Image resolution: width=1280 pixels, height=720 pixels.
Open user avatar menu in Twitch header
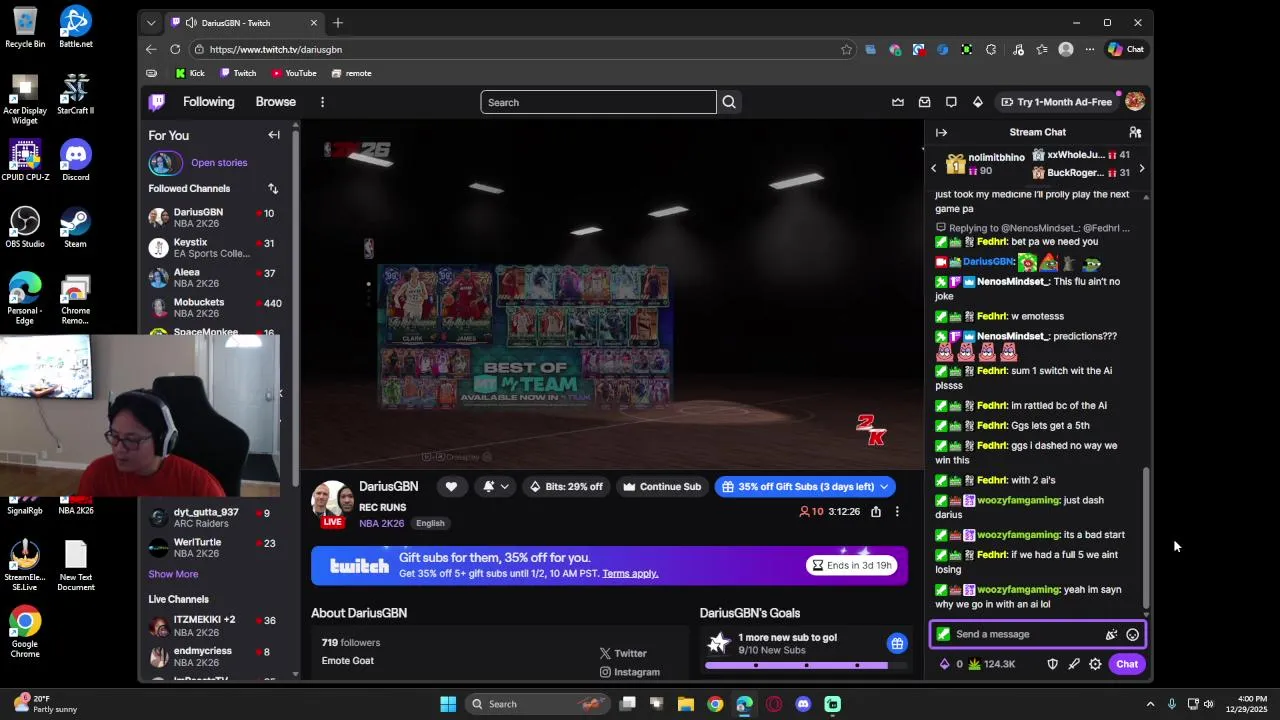click(x=1134, y=102)
